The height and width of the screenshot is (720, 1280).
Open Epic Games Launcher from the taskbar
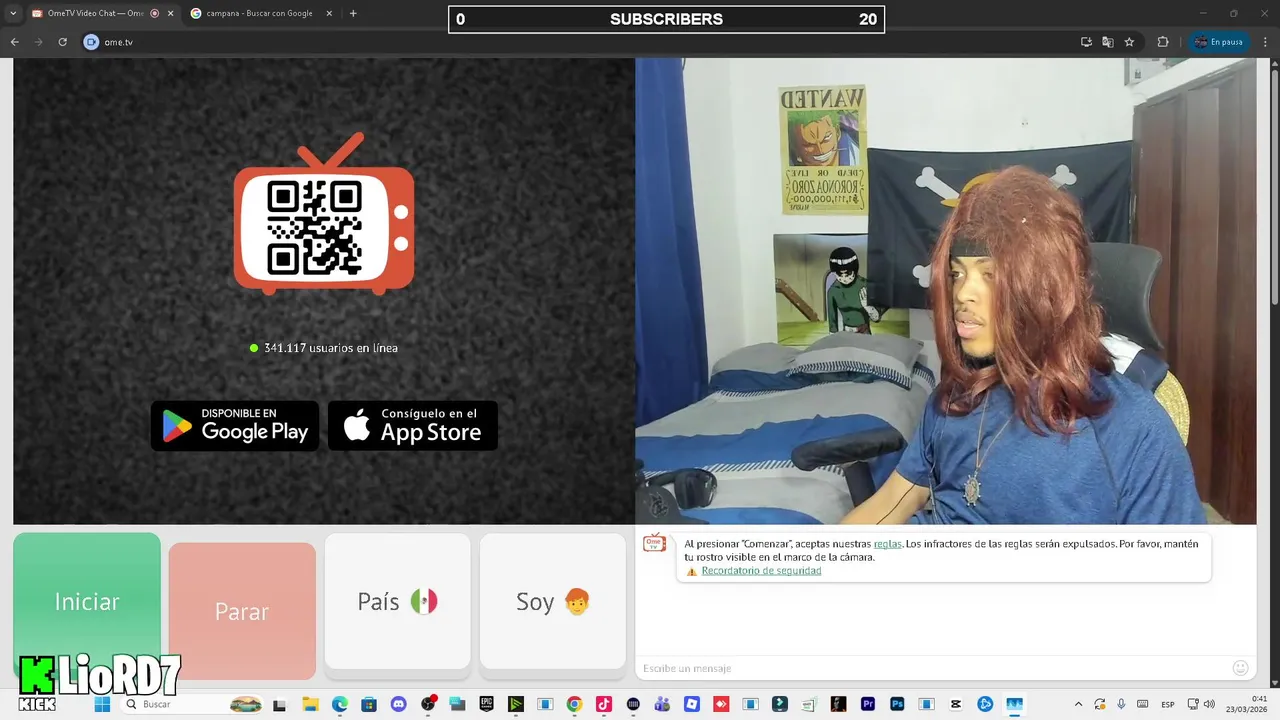[487, 704]
